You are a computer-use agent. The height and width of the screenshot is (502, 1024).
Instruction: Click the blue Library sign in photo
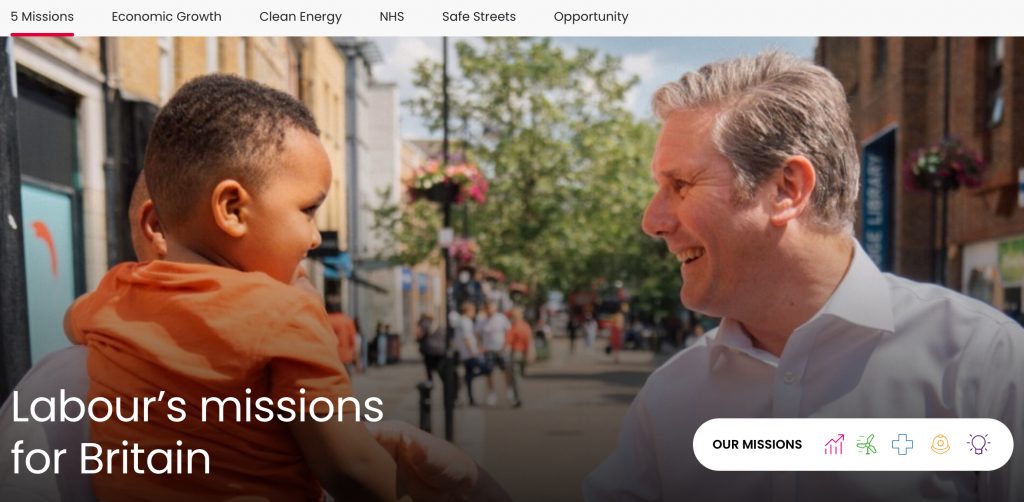877,199
